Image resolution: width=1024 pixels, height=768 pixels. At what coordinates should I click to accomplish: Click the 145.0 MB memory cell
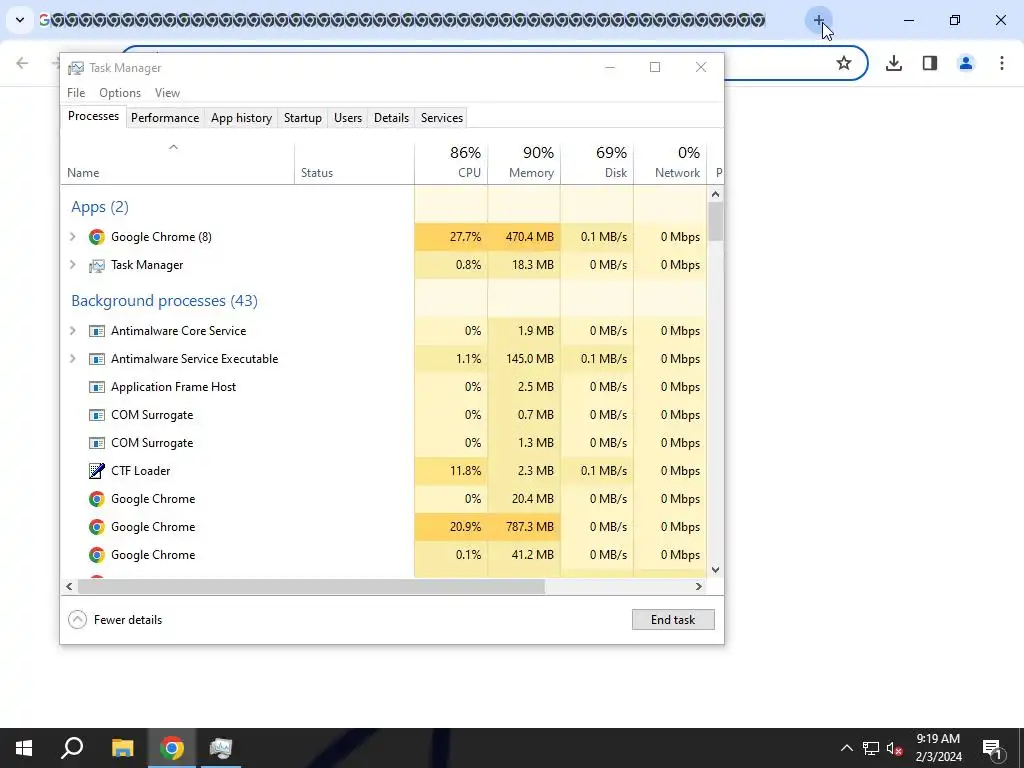pyautogui.click(x=524, y=359)
